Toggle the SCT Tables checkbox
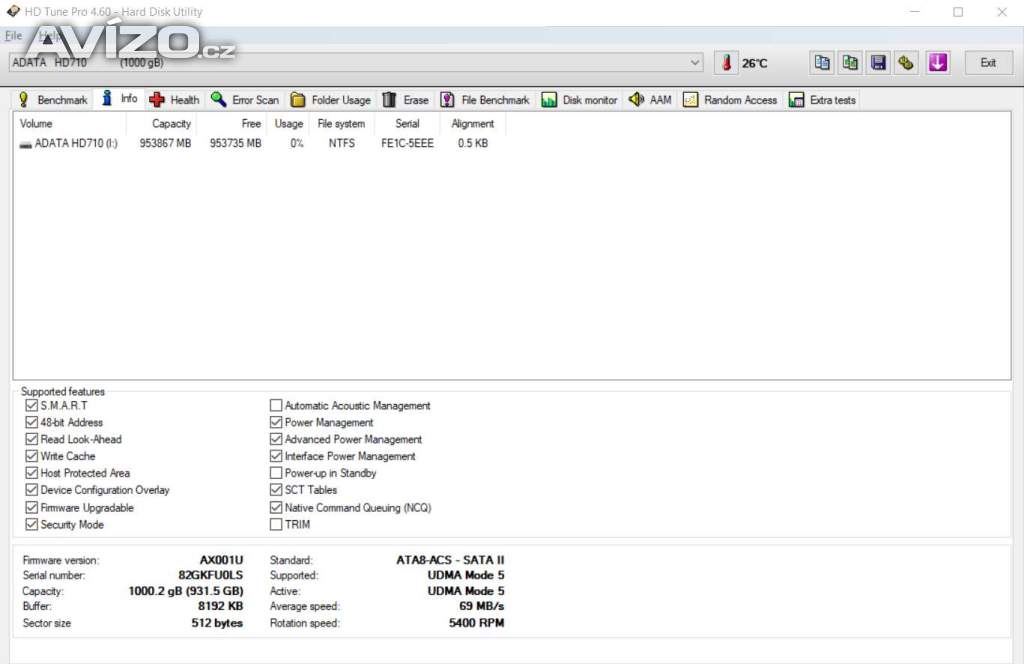Image resolution: width=1024 pixels, height=664 pixels. click(x=276, y=490)
